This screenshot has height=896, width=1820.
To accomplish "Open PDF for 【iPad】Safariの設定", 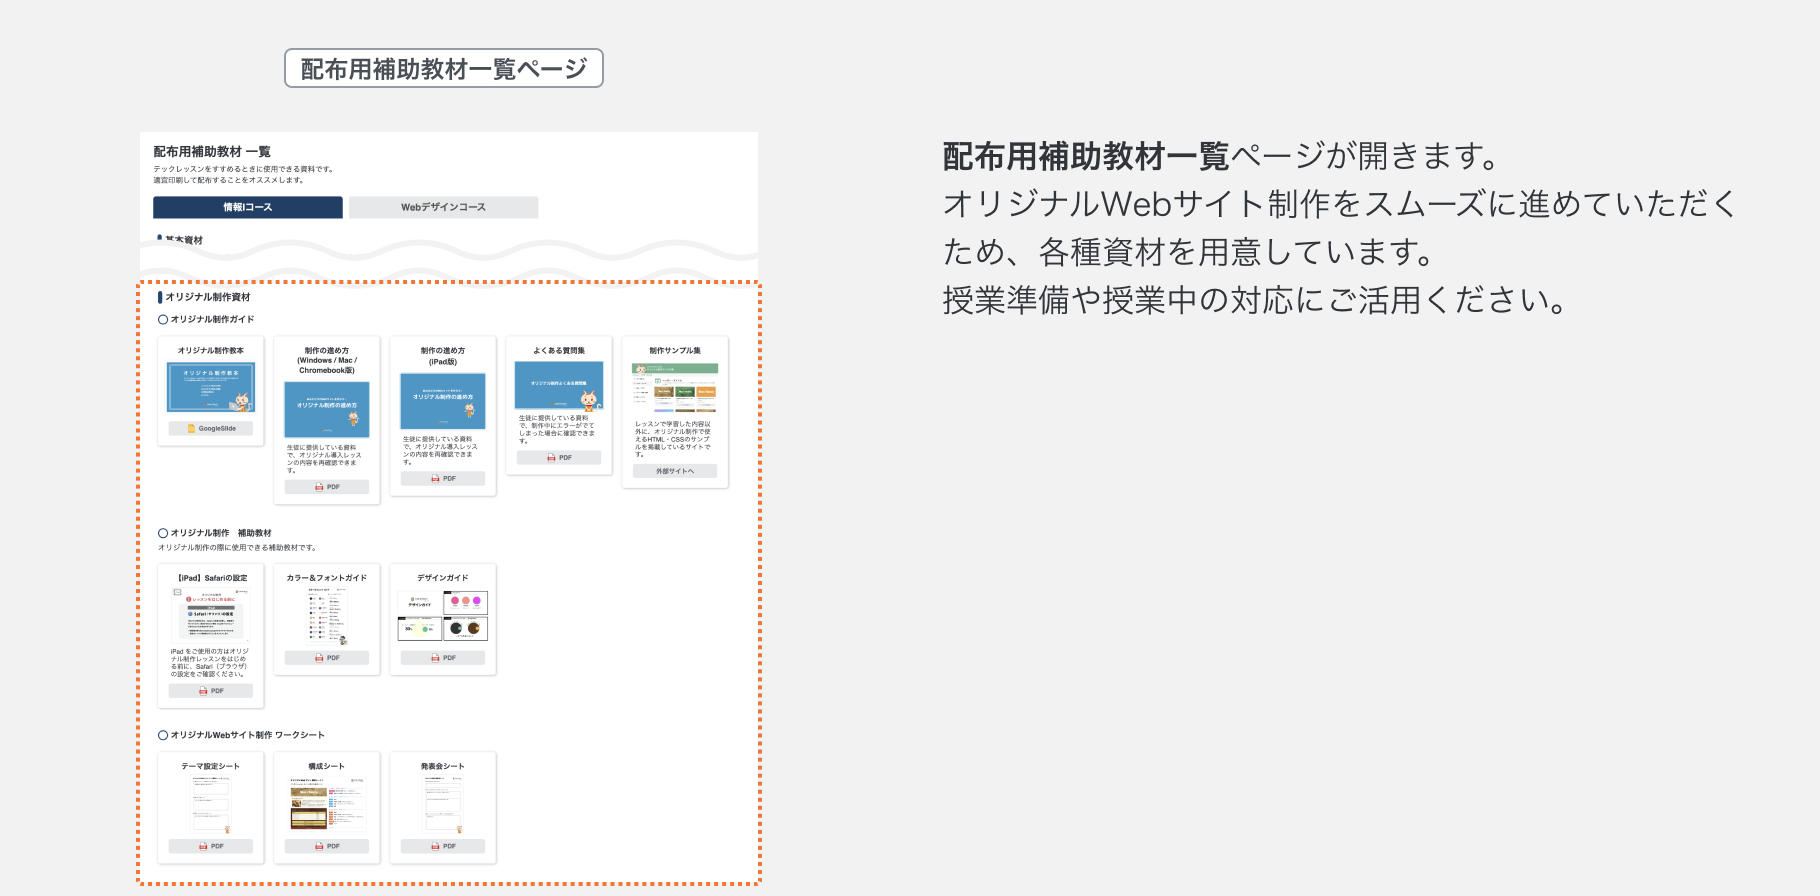I will tap(211, 691).
